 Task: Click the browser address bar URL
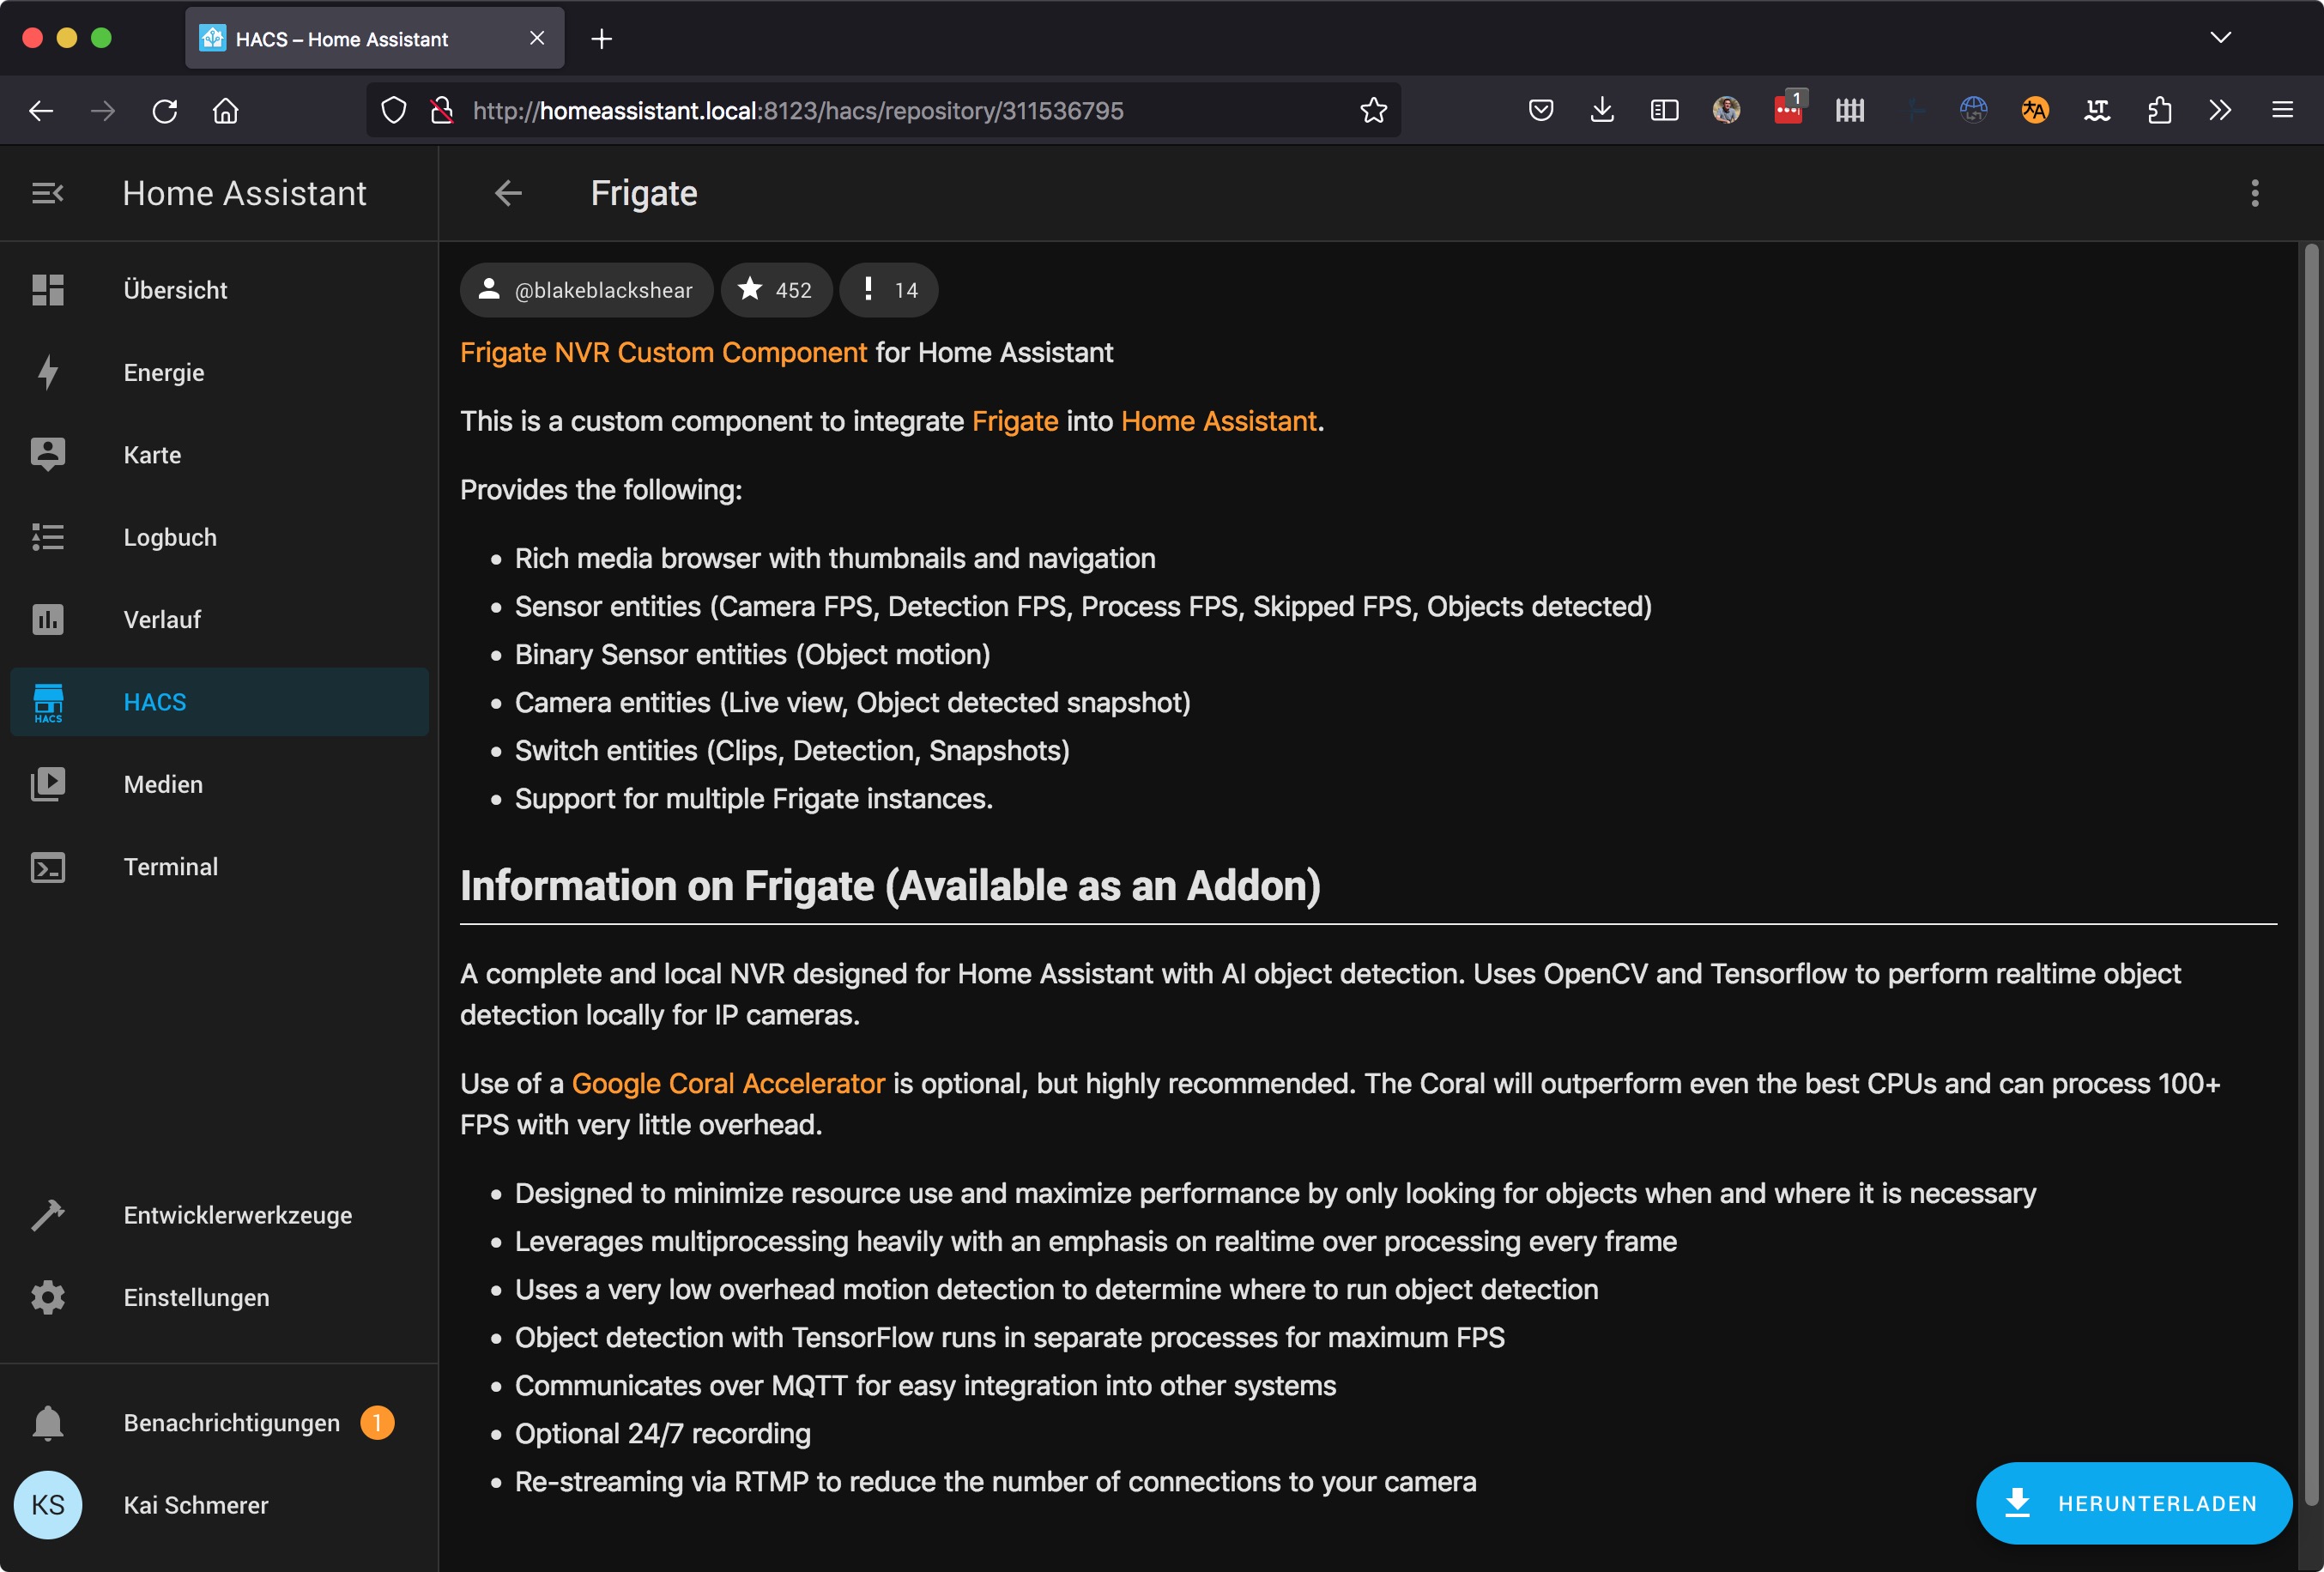(797, 110)
